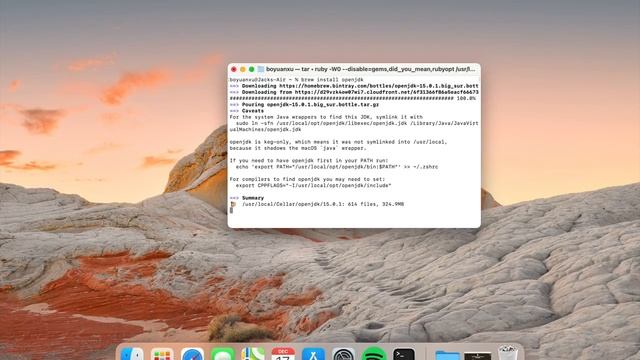Zoom Terminal with the green button
Screen dimensions: 640x360
(251, 69)
